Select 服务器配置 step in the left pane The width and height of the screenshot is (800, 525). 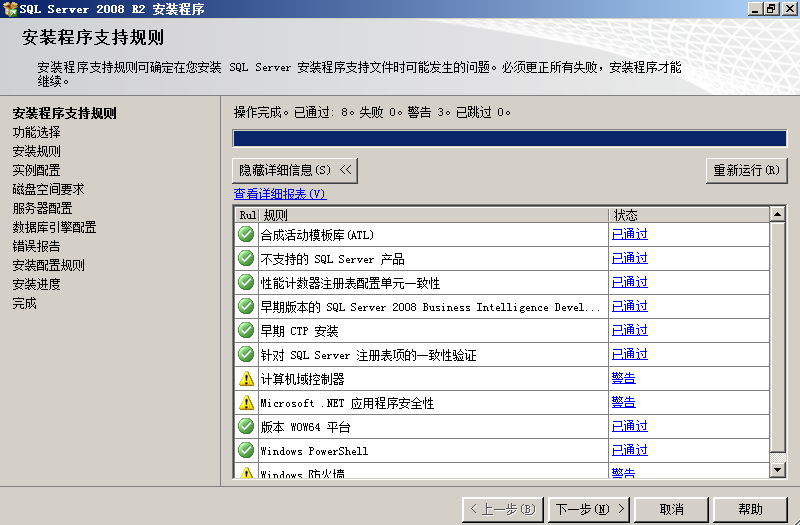(42, 208)
